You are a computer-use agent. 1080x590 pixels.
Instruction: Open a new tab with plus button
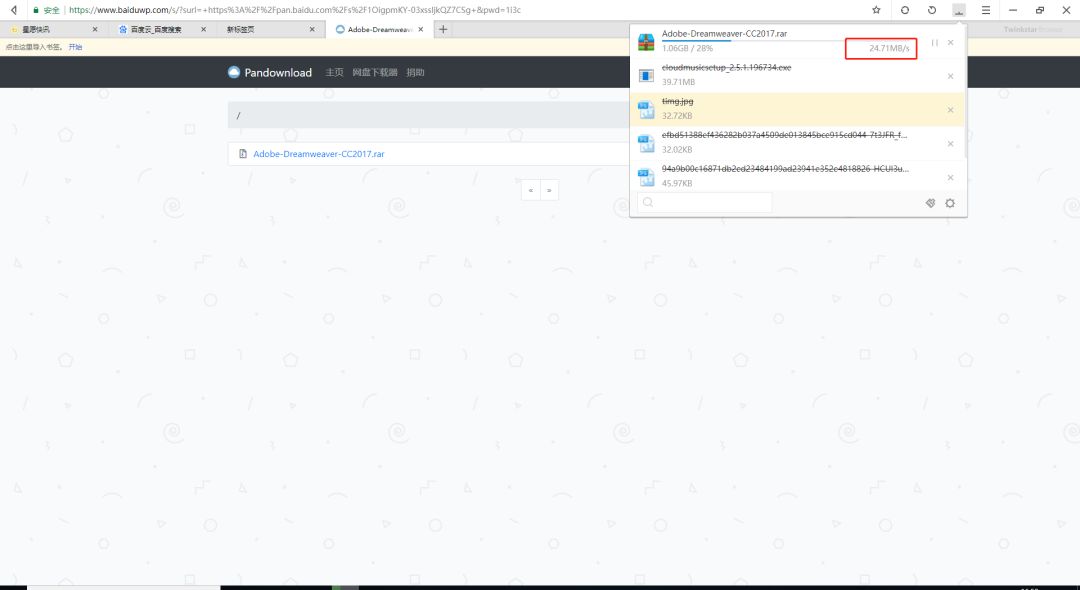click(443, 29)
